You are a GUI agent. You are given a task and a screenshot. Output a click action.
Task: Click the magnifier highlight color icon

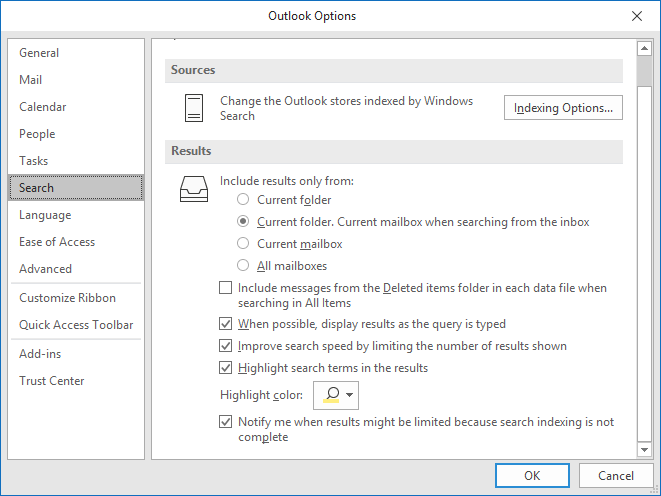(332, 395)
